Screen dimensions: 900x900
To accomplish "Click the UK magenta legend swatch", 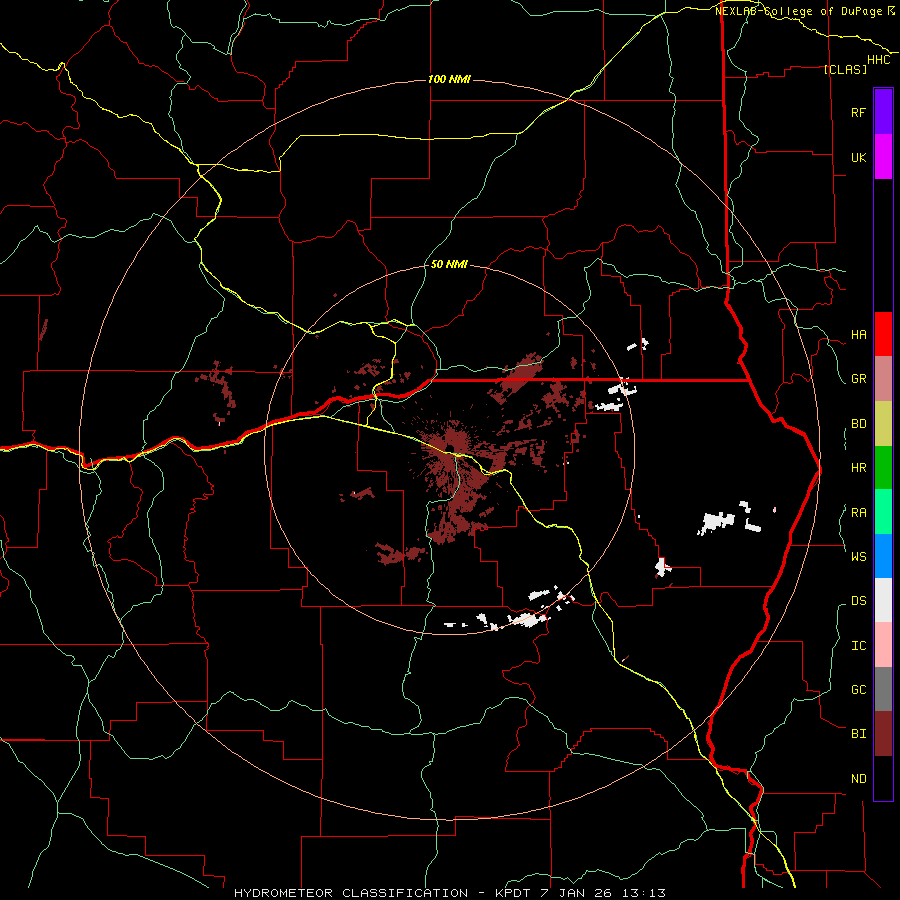I will [x=883, y=157].
